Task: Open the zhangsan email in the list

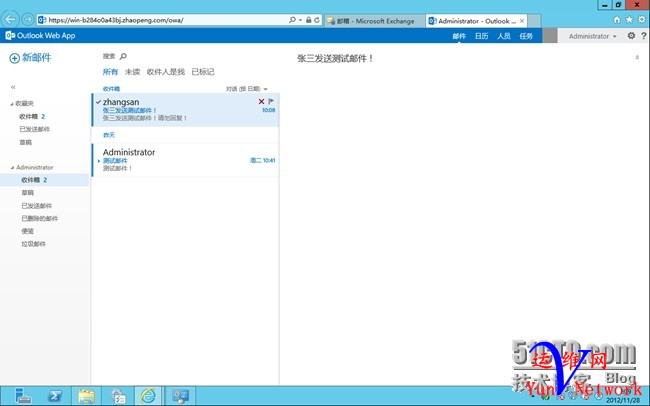Action: [185, 110]
